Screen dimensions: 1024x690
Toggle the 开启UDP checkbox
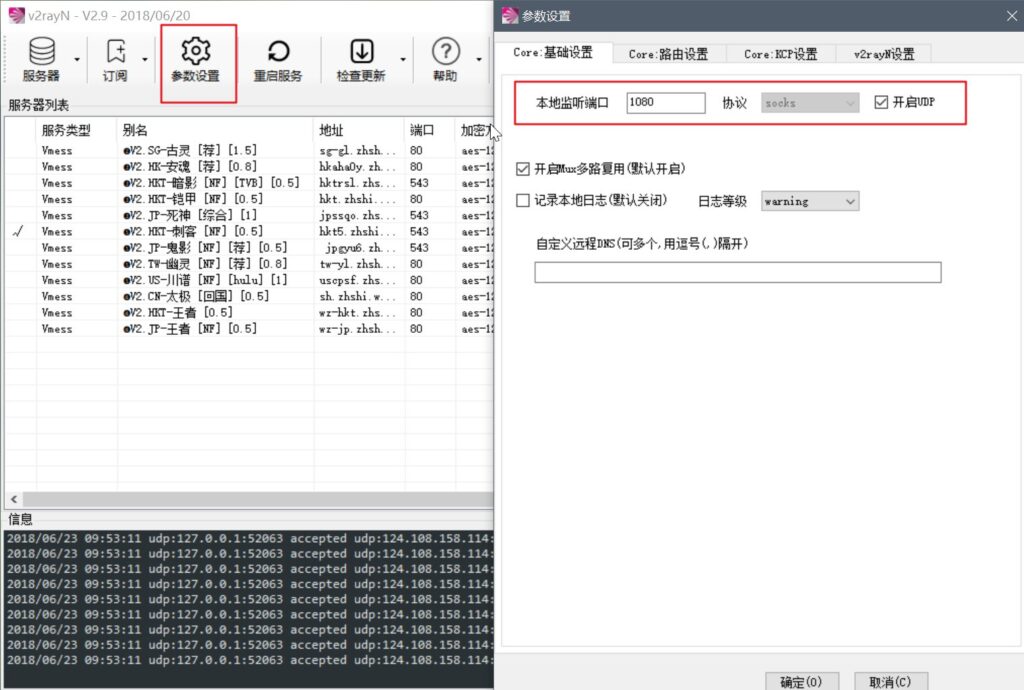881,102
